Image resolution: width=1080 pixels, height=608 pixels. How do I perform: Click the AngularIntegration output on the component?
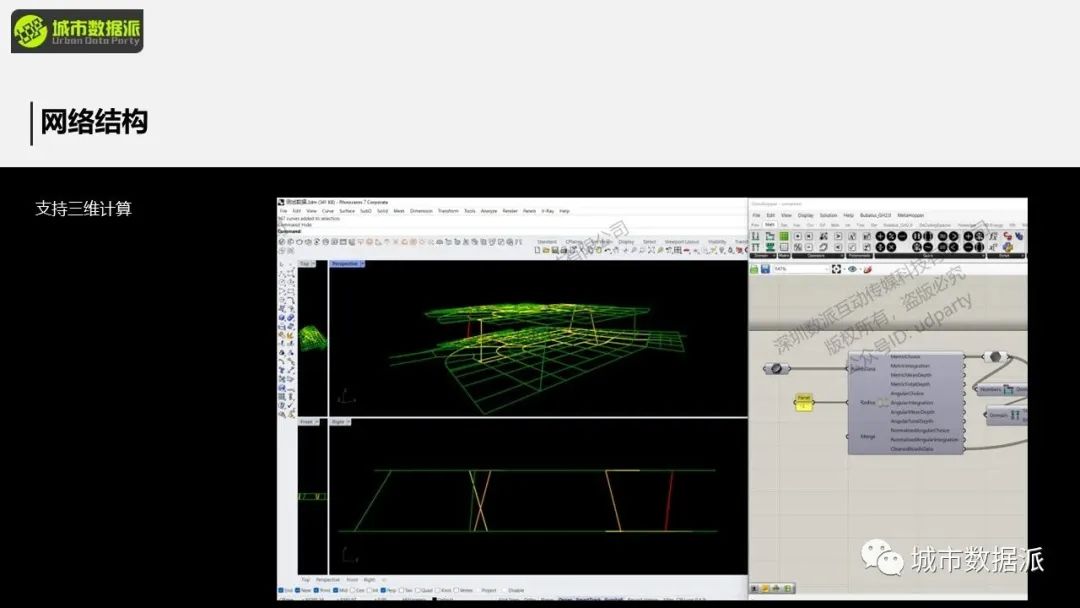pyautogui.click(x=911, y=403)
